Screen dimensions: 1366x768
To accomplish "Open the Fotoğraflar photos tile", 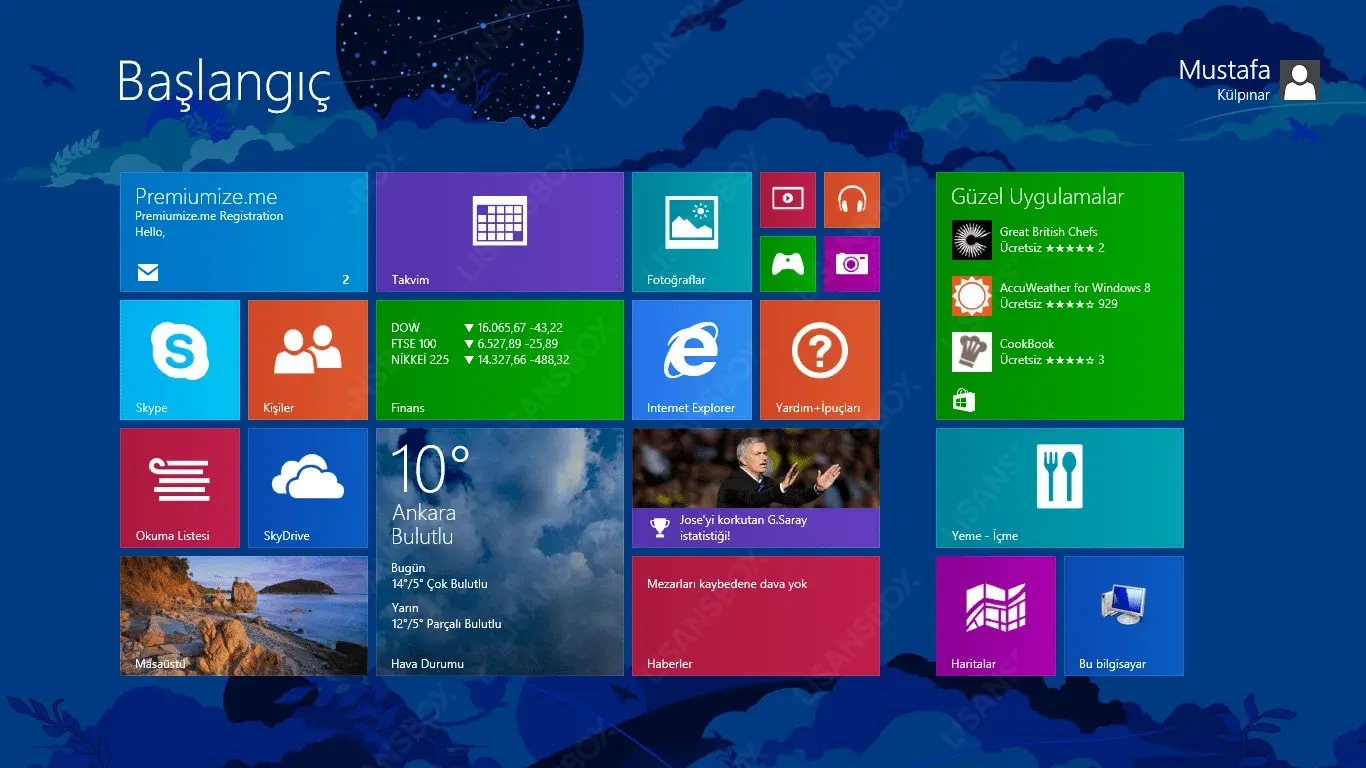I will coord(692,232).
